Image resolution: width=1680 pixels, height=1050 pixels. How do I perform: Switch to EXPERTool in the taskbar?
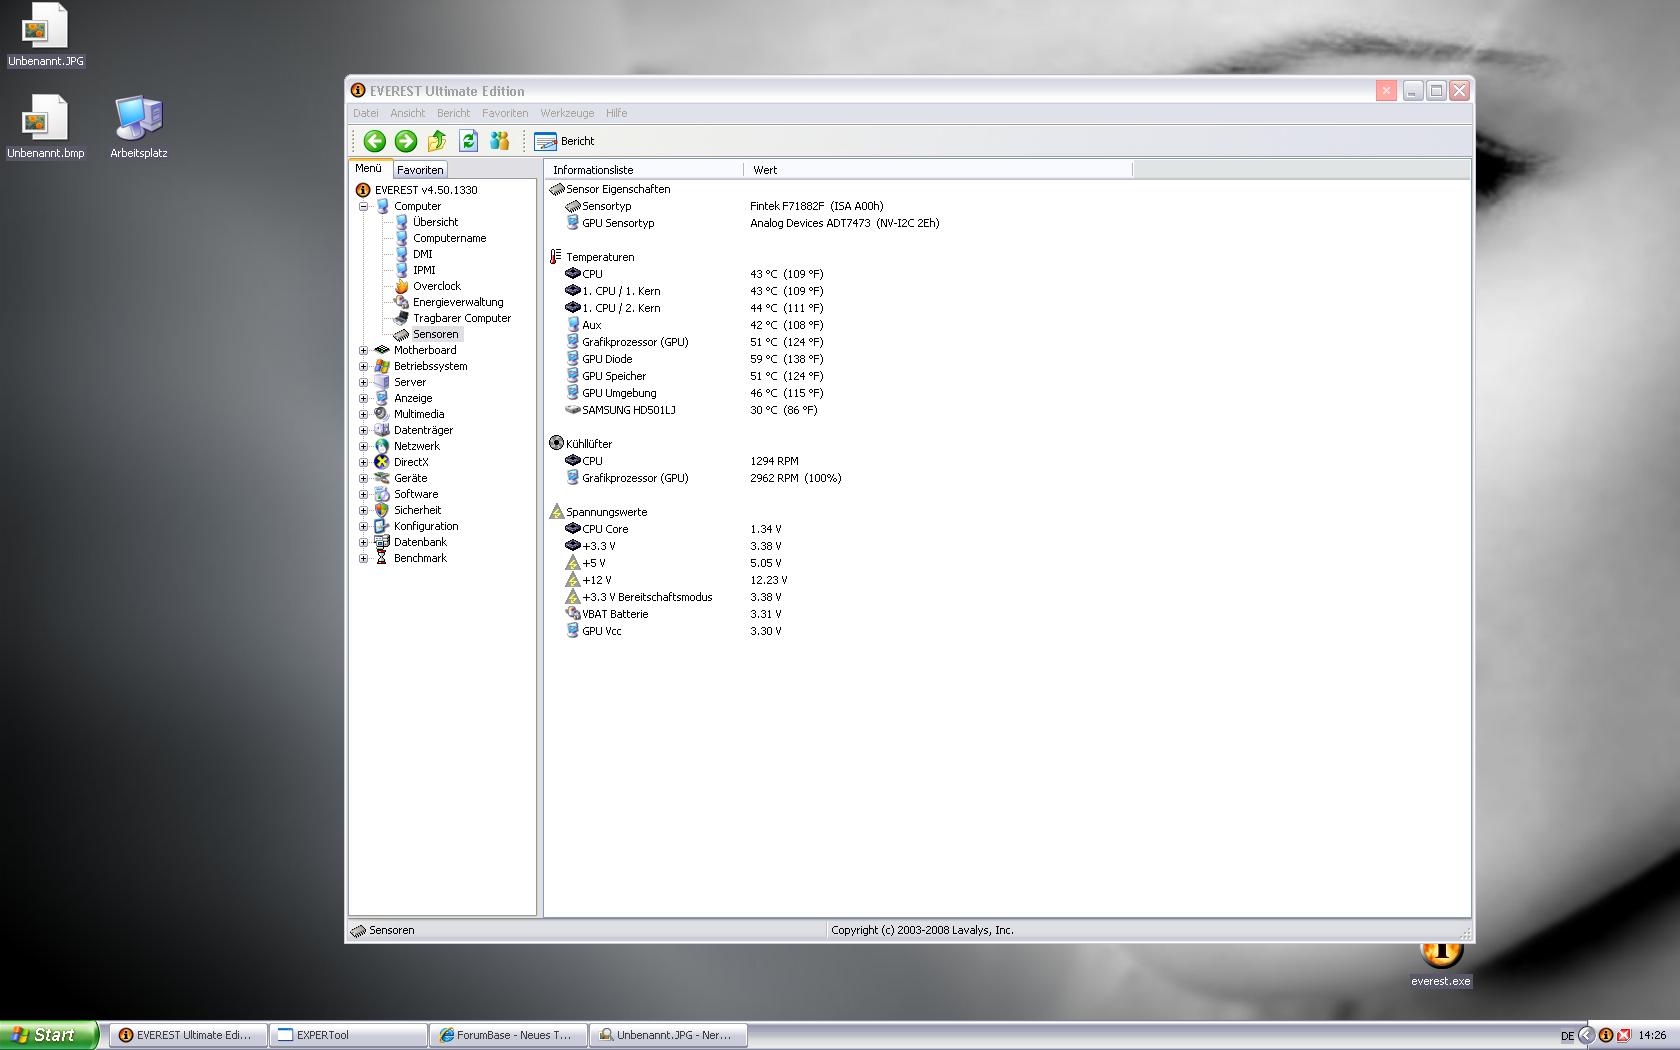tap(348, 1035)
